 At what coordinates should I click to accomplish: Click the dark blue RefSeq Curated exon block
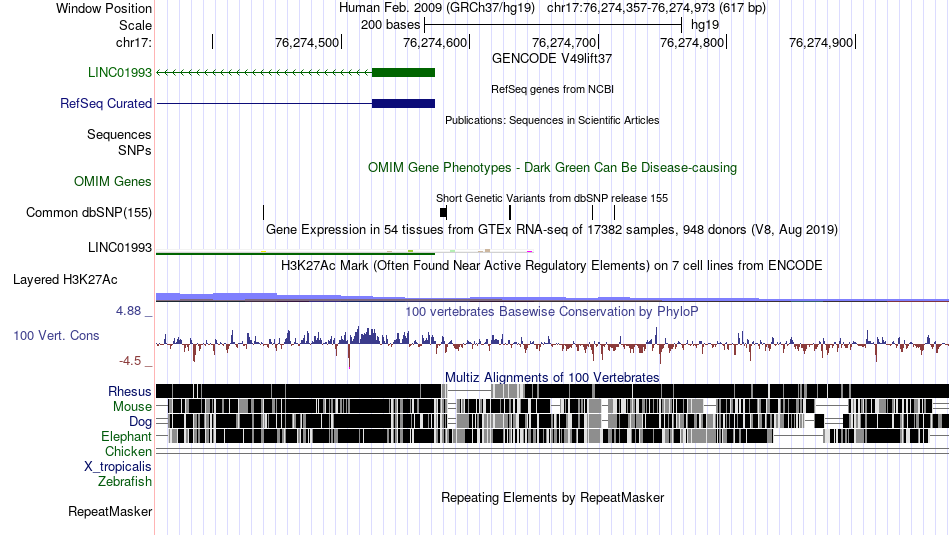coord(404,104)
